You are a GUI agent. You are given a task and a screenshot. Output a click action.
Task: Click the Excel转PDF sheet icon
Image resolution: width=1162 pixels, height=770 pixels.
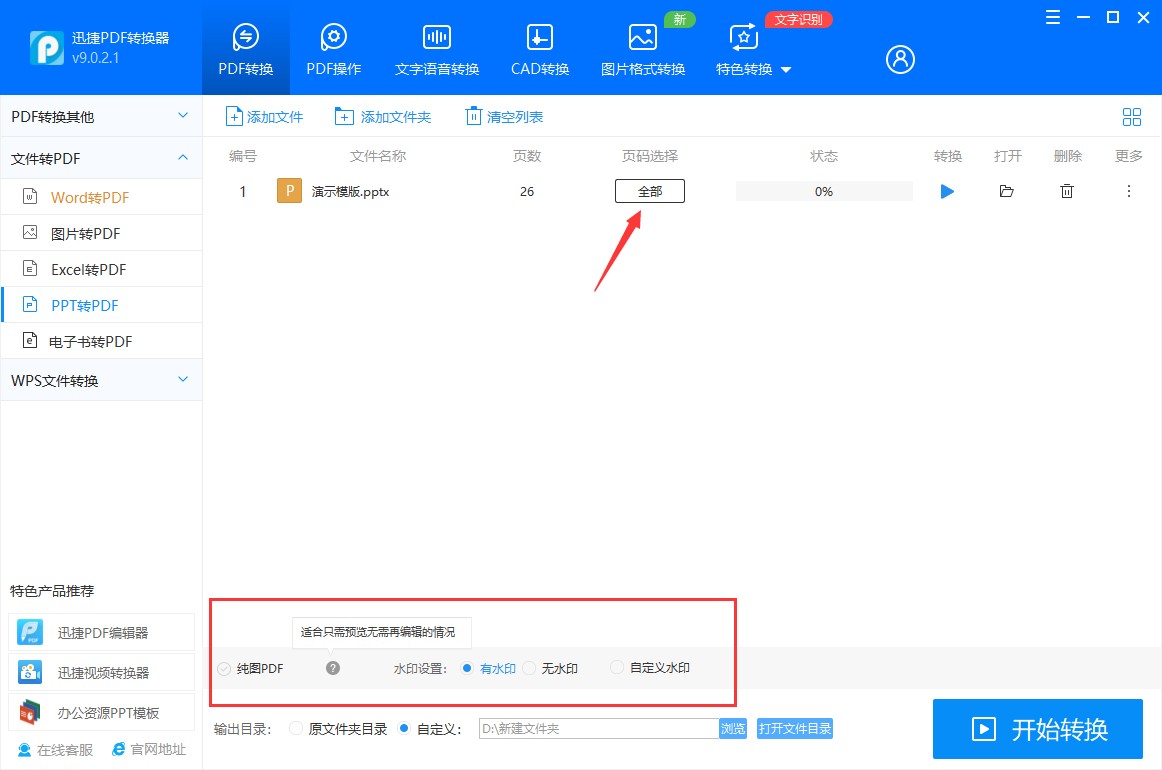click(x=30, y=268)
